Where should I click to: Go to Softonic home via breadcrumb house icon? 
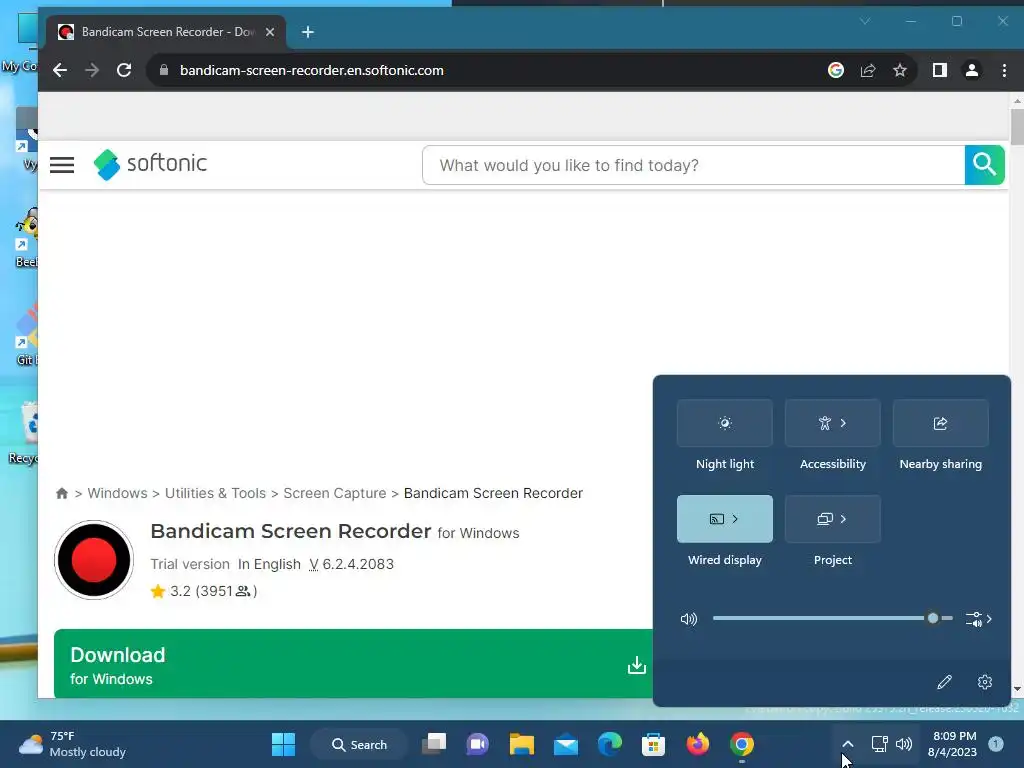(x=62, y=493)
